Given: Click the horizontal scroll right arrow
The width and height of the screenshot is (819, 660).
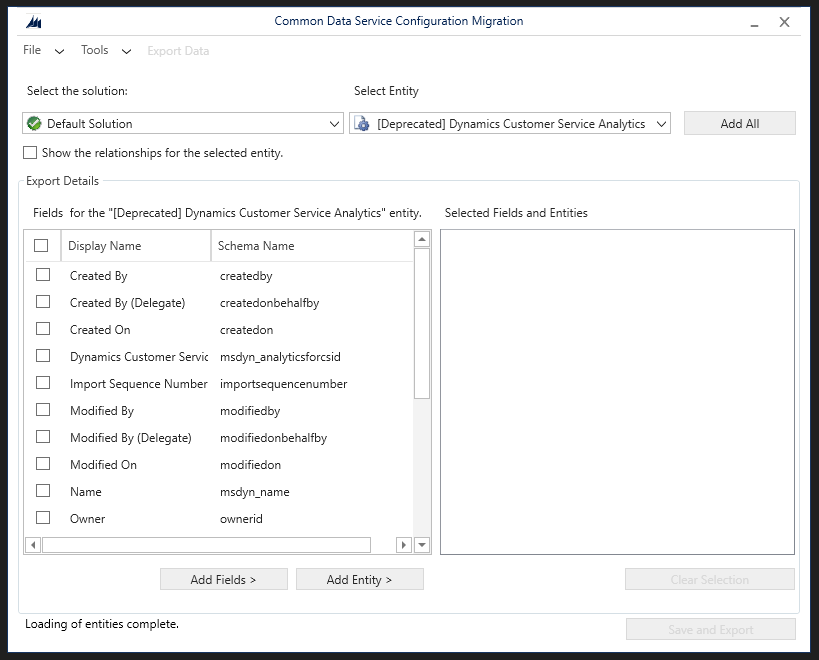Looking at the screenshot, I should [x=404, y=545].
